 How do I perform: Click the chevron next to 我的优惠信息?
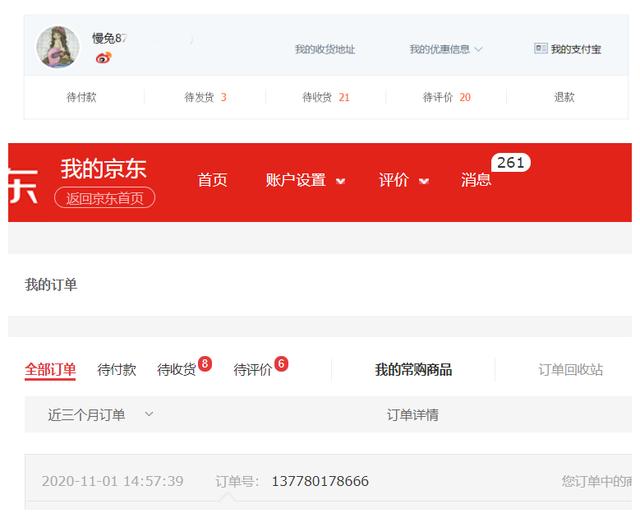[x=478, y=49]
